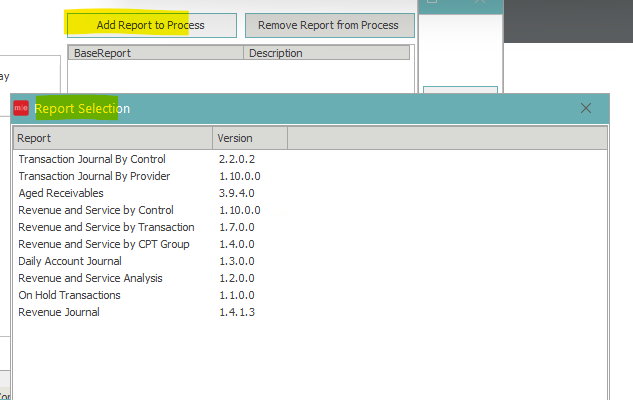Select the Daily Account Journal report
633x400 pixels.
coord(70,261)
